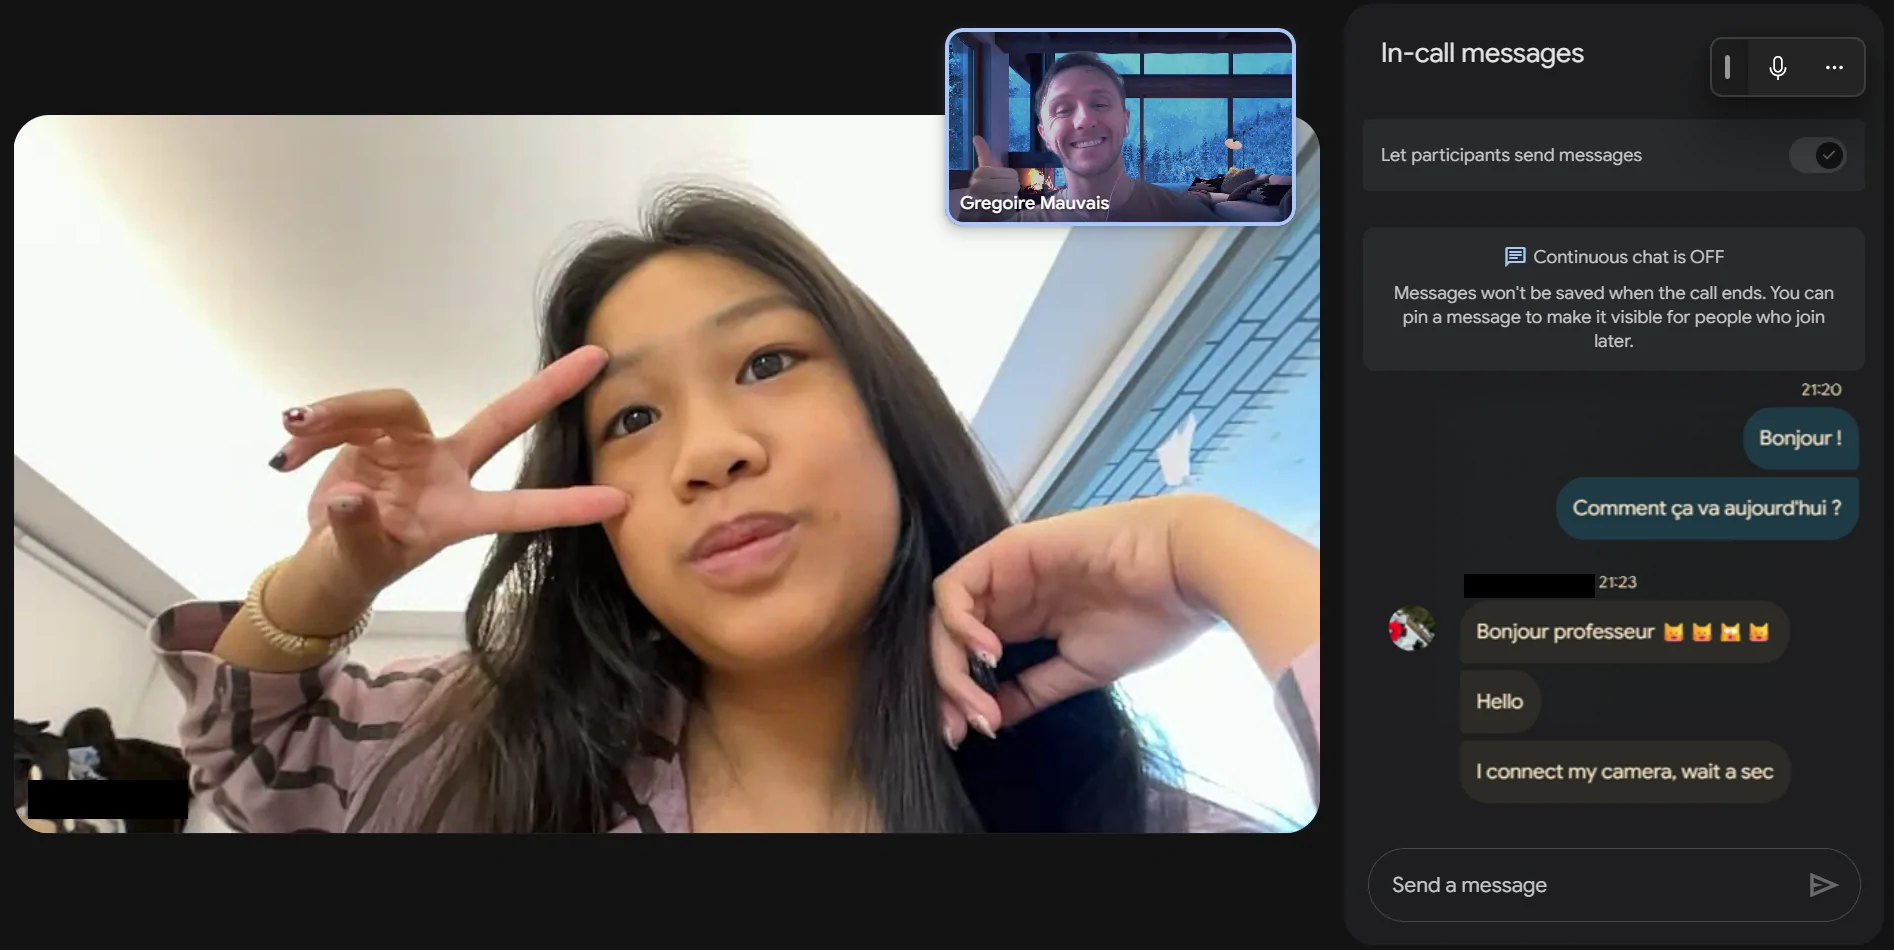Viewport: 1894px width, 950px height.
Task: Click the Let participants send messages label
Action: tap(1510, 155)
